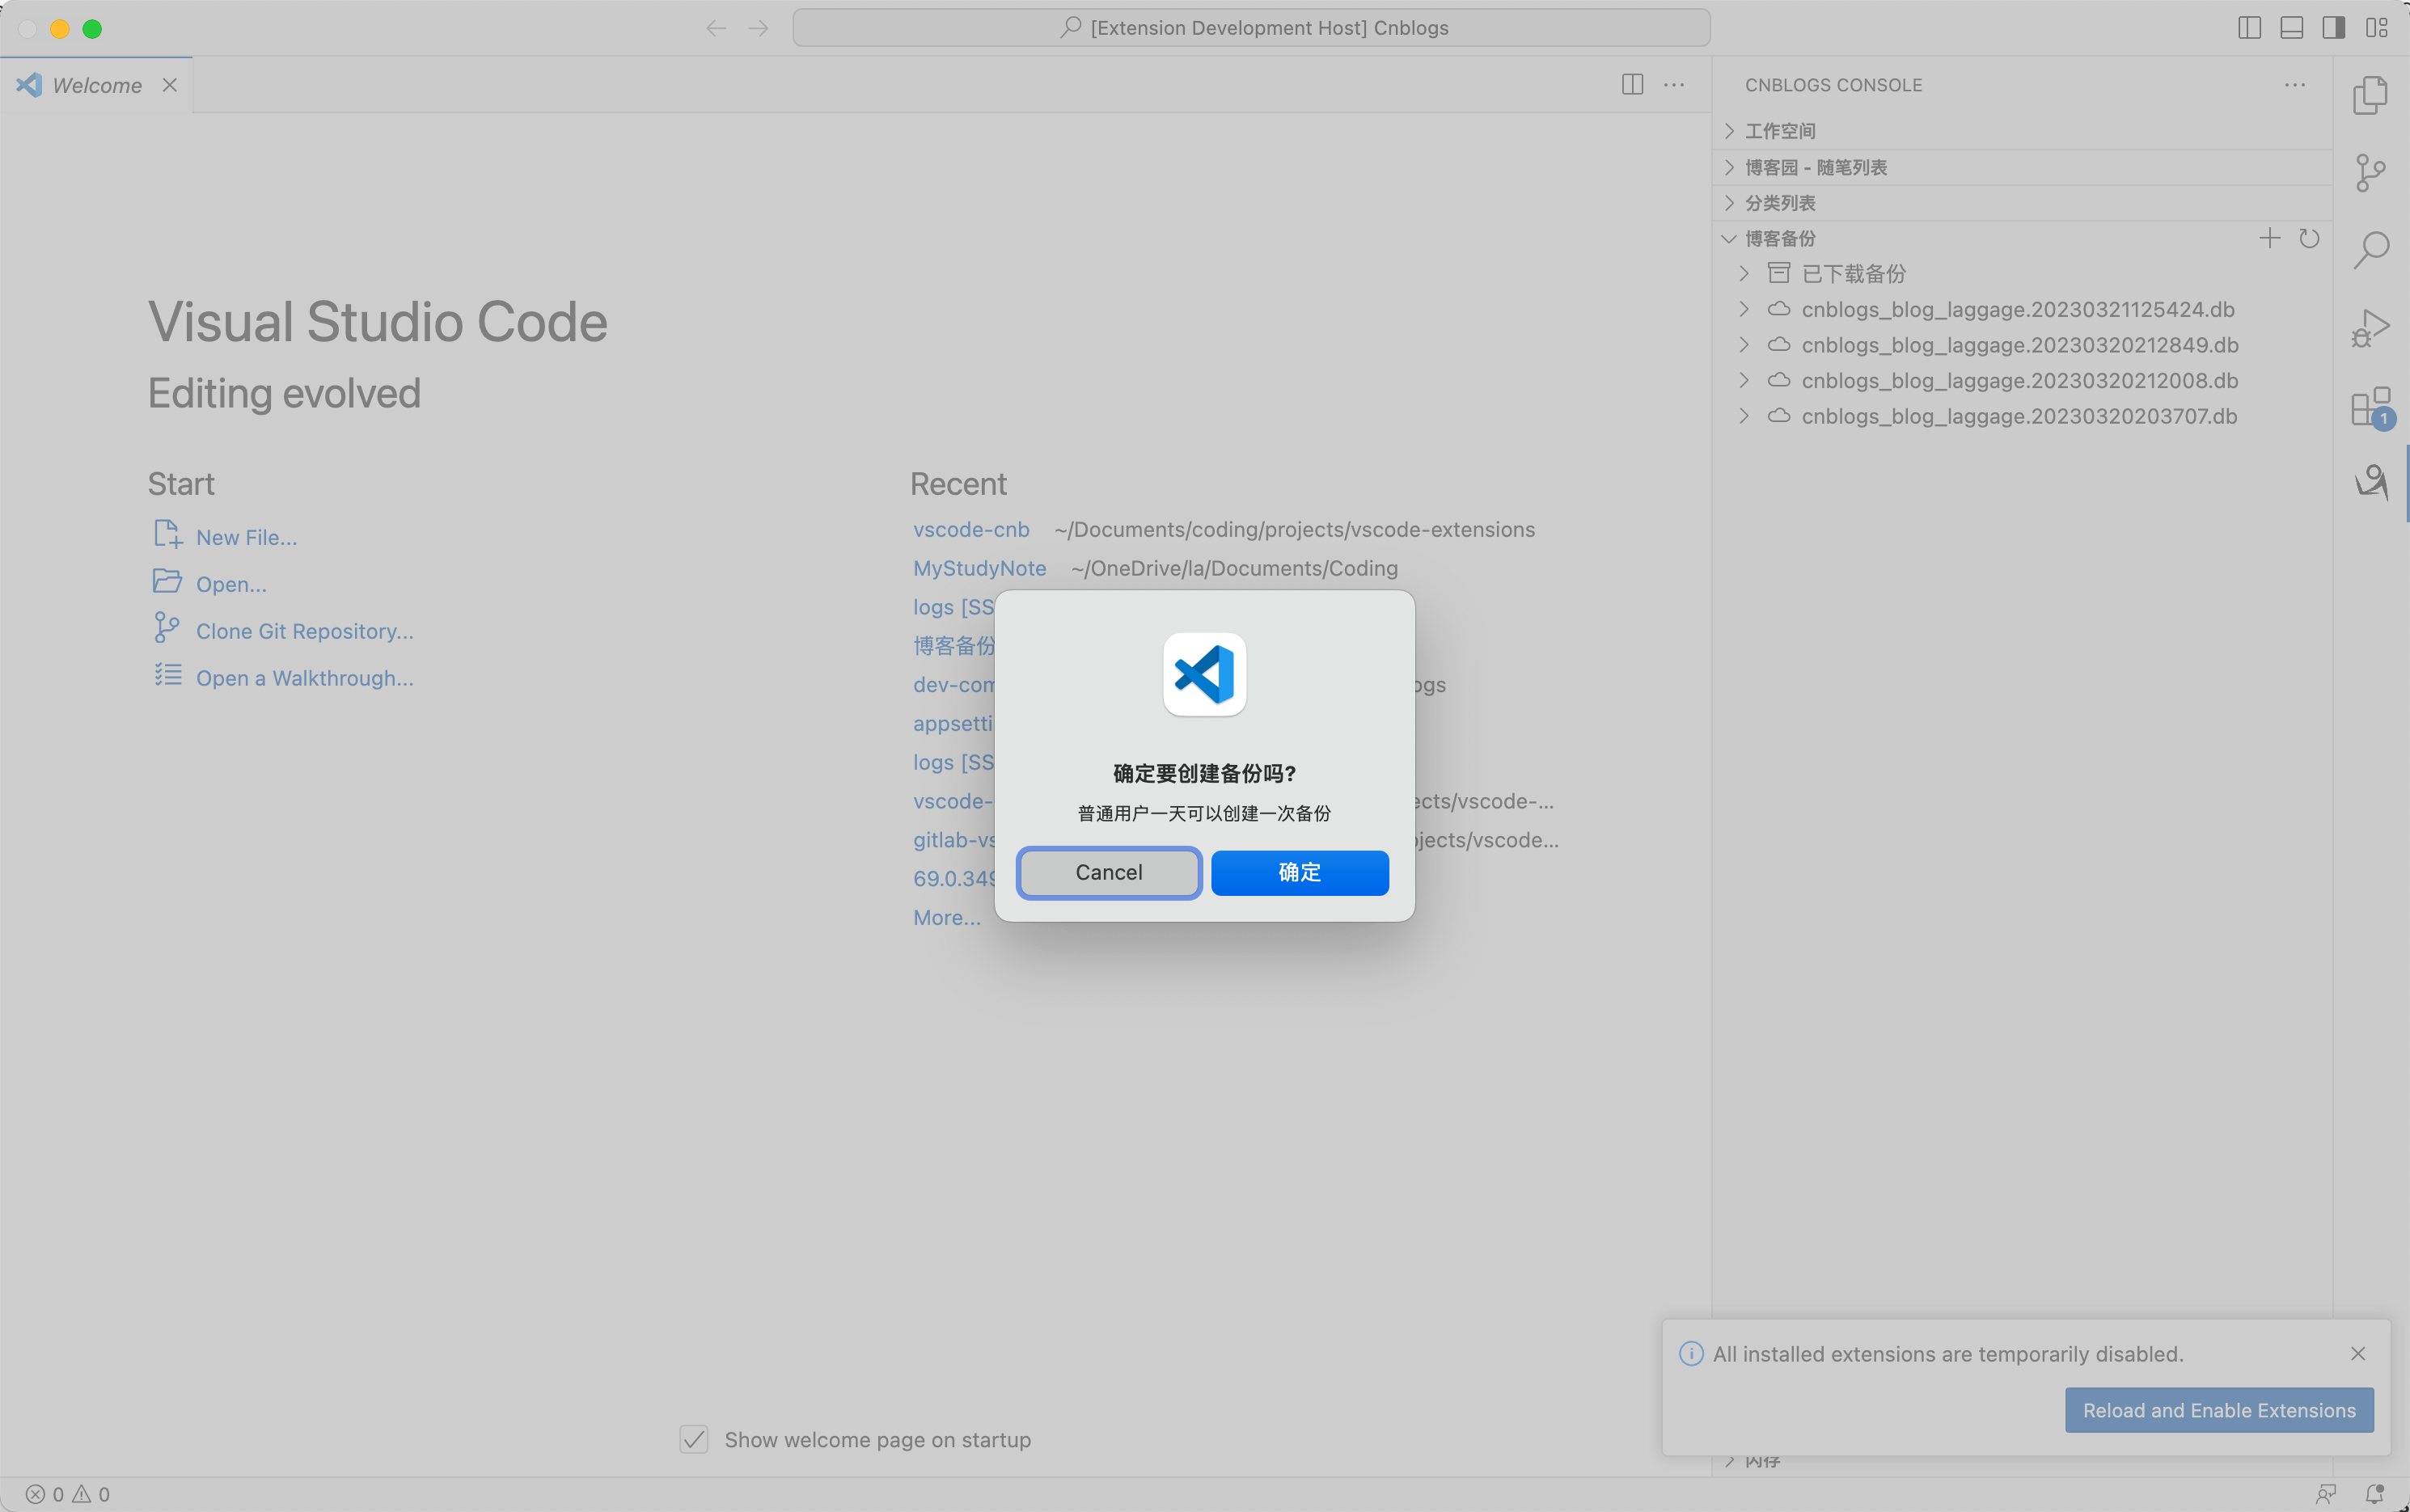Collapse the 博客备份 section
Image resolution: width=2410 pixels, height=1512 pixels.
pyautogui.click(x=1779, y=238)
